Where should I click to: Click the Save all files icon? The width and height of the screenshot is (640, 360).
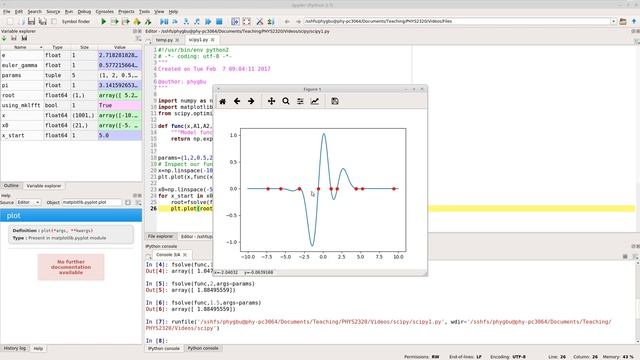(x=42, y=21)
